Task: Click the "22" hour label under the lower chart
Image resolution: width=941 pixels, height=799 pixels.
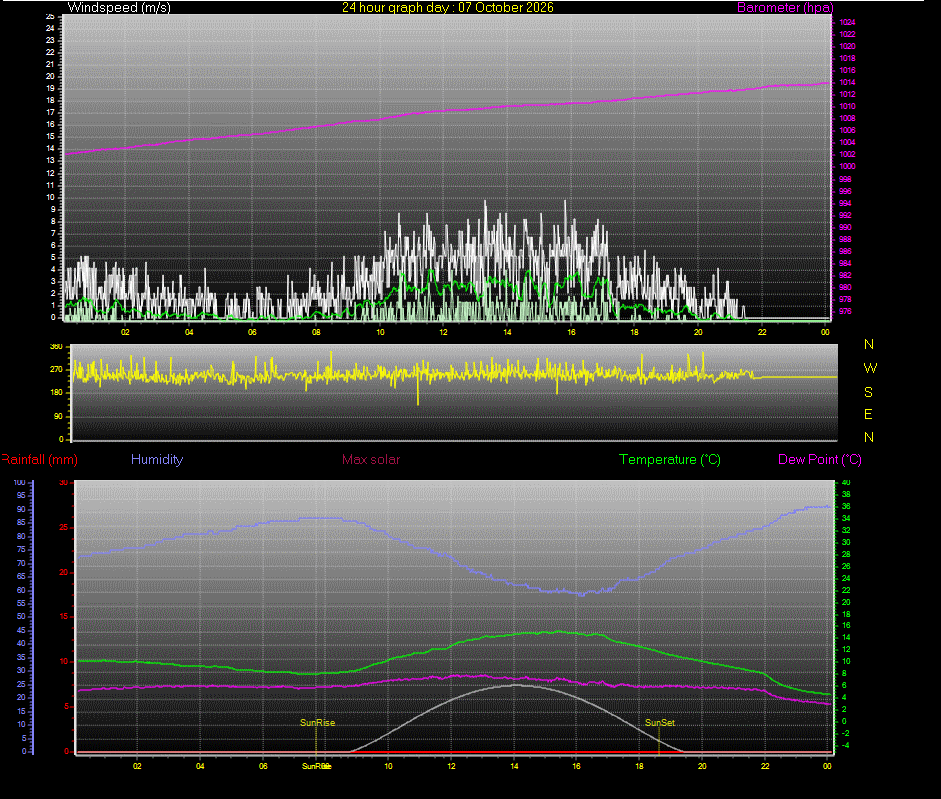Action: click(765, 766)
